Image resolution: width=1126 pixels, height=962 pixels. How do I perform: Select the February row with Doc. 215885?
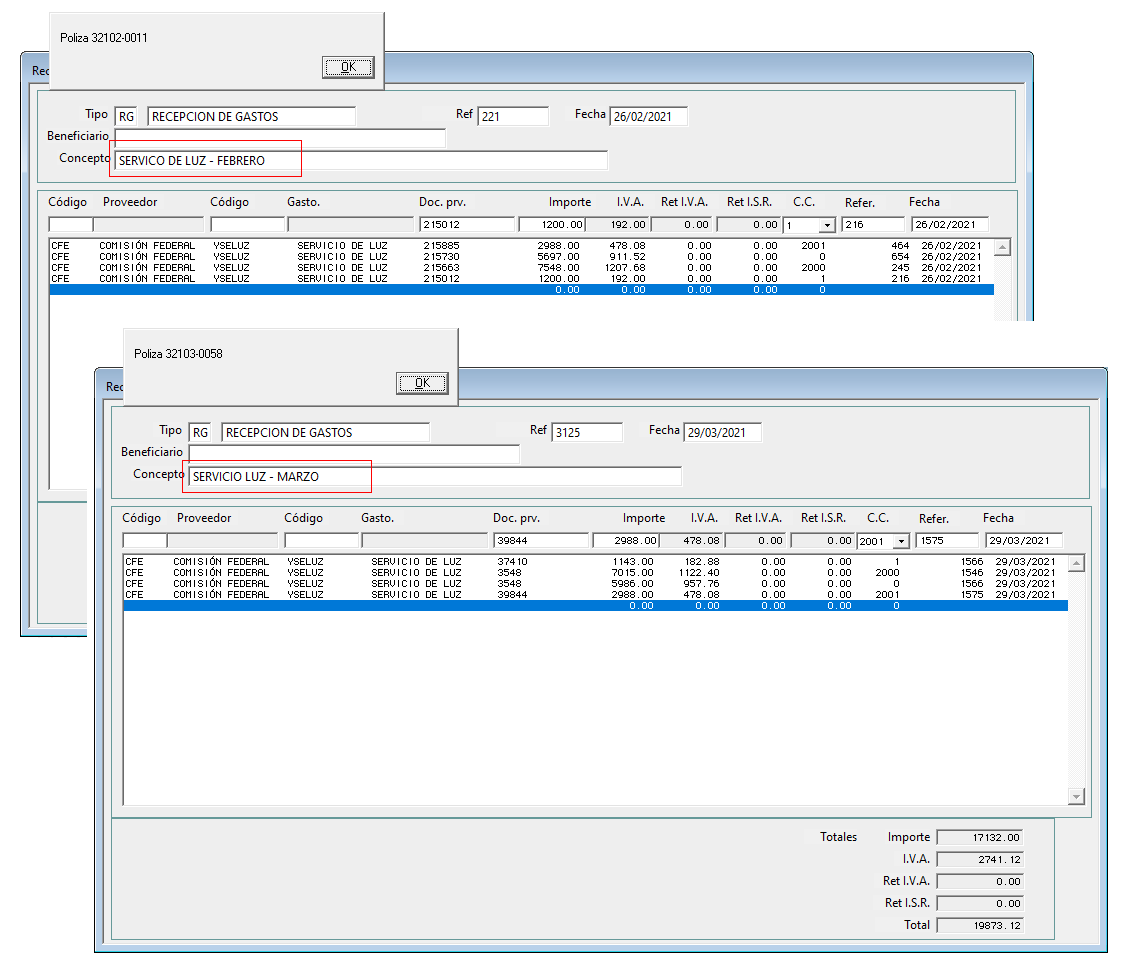[521, 246]
